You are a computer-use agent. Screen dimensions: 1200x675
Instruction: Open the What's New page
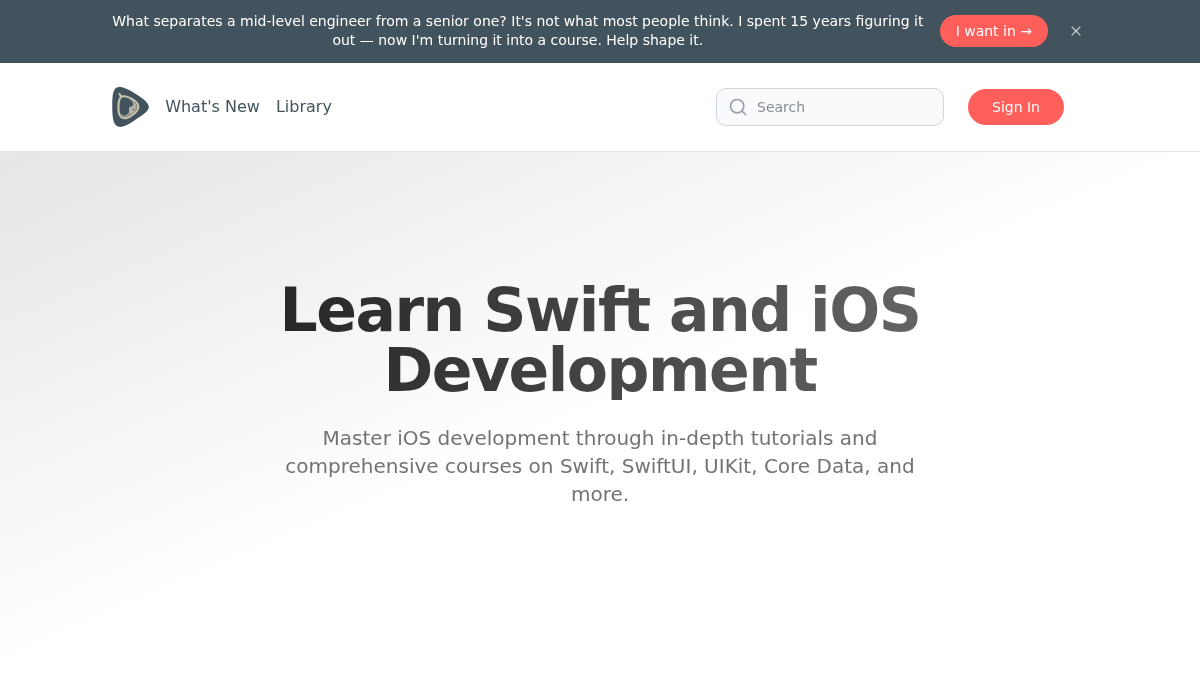click(x=212, y=107)
